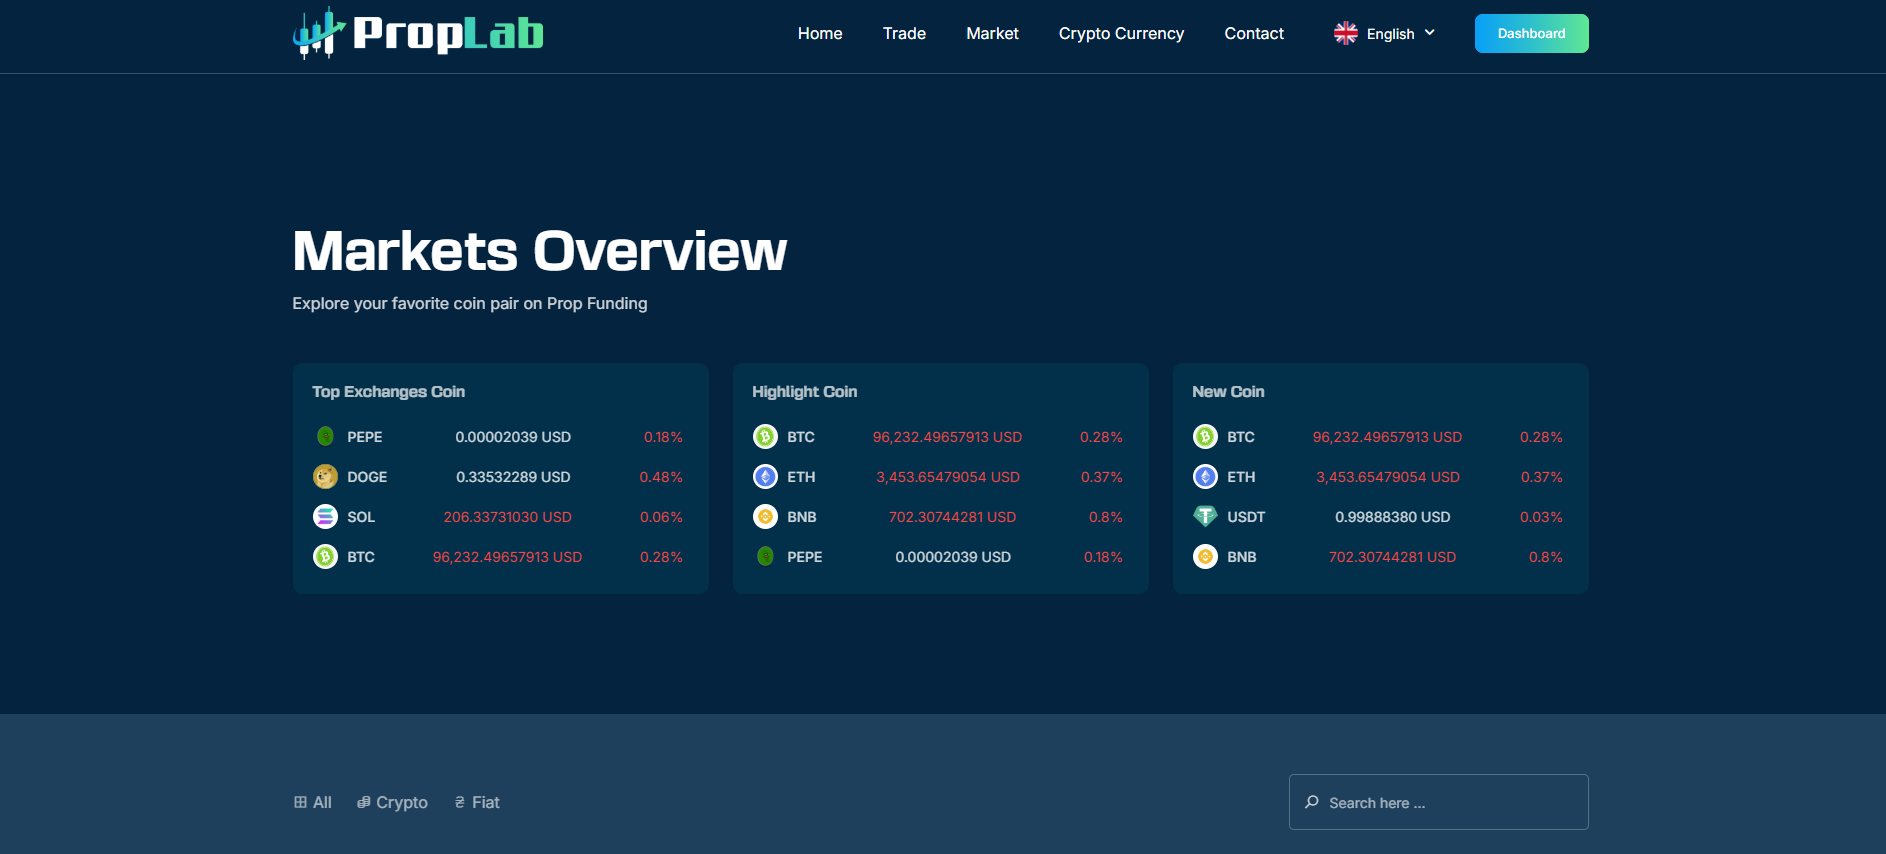The image size is (1886, 854).
Task: Click the PropLab logo
Action: (418, 34)
